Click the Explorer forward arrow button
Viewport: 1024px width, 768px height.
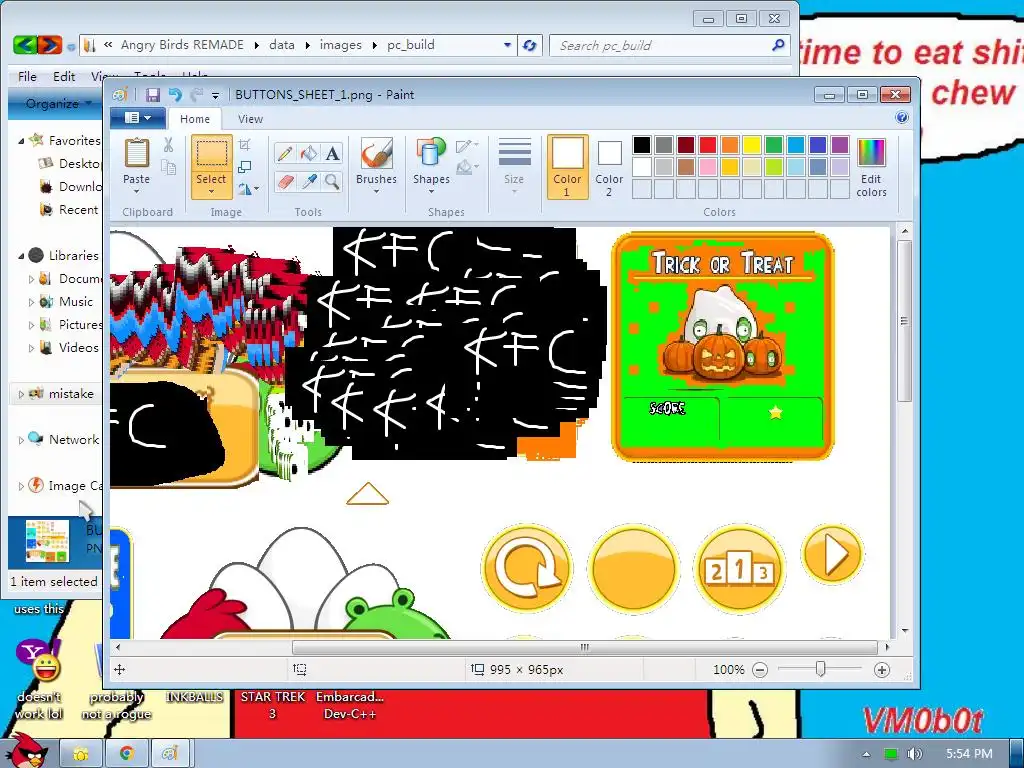click(50, 45)
